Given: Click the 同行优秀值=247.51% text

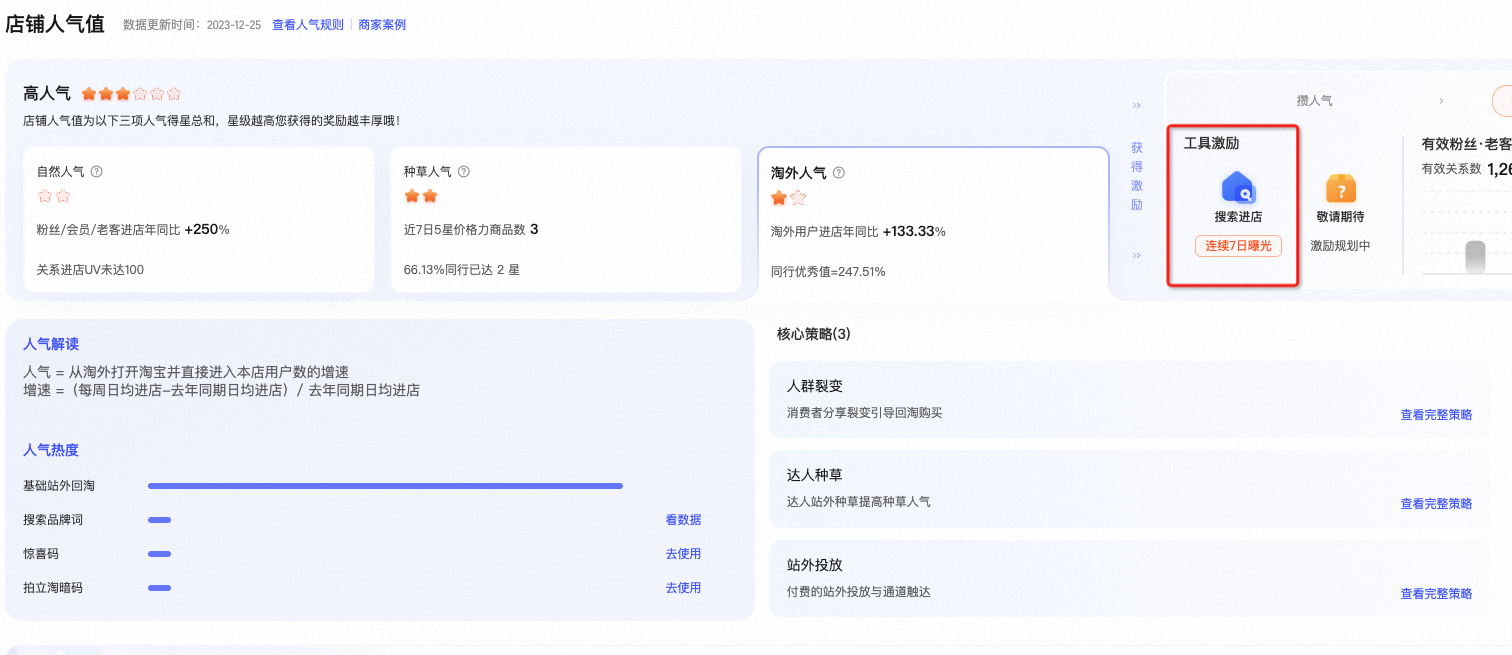Looking at the screenshot, I should click(x=828, y=271).
